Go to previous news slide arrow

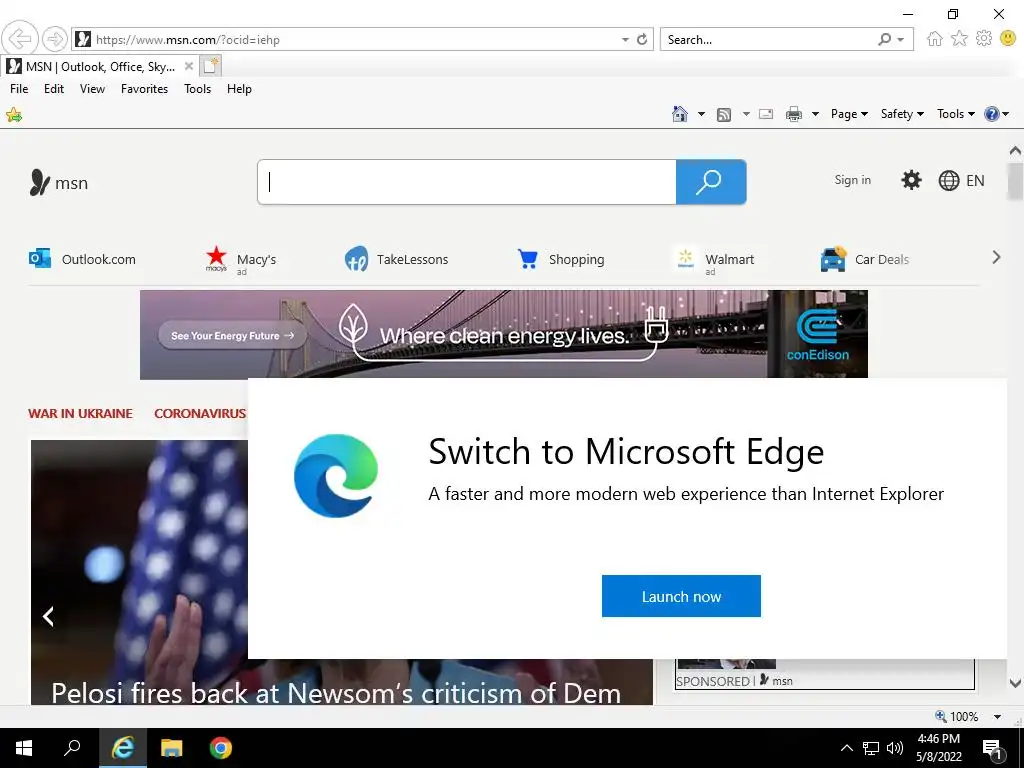[48, 616]
